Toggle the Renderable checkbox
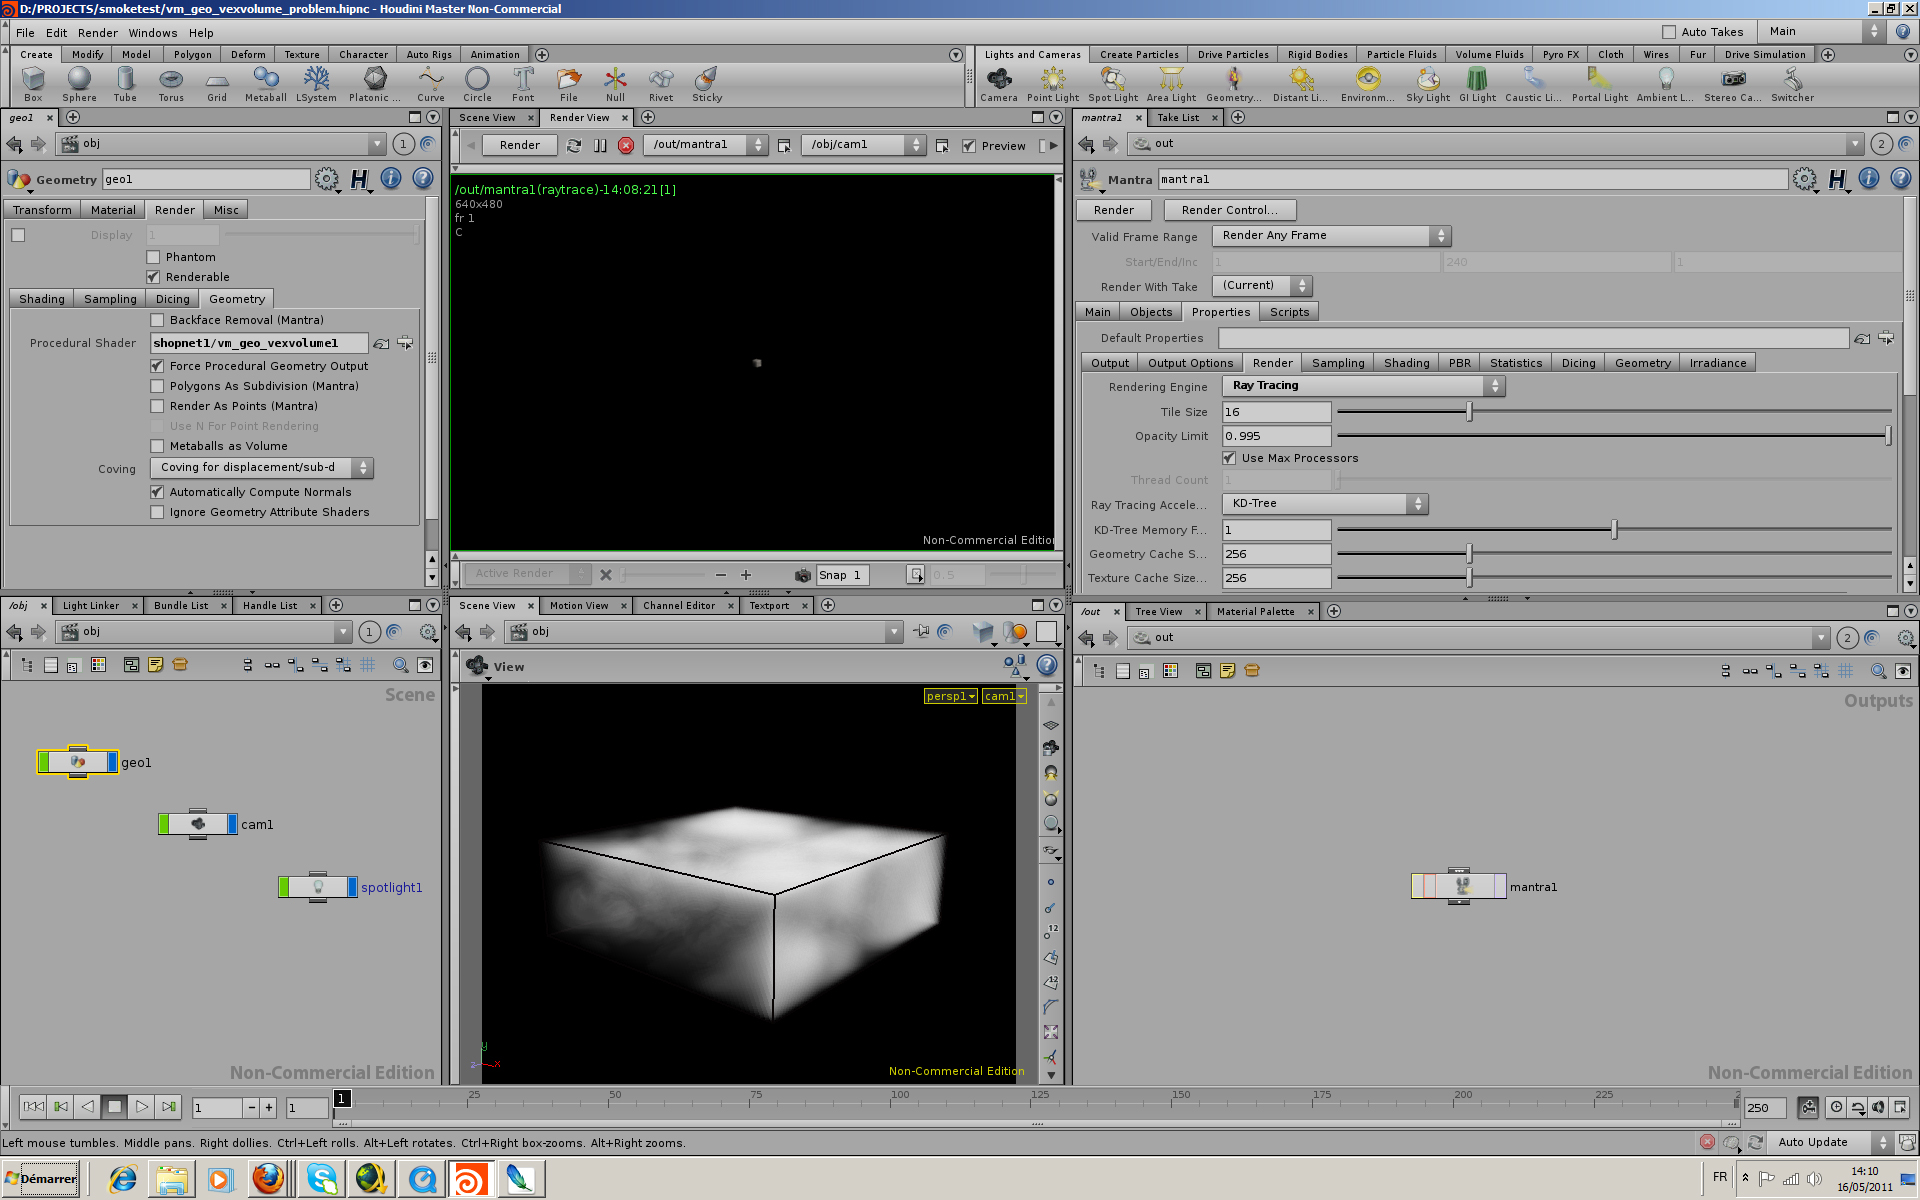Image resolution: width=1920 pixels, height=1200 pixels. tap(153, 277)
